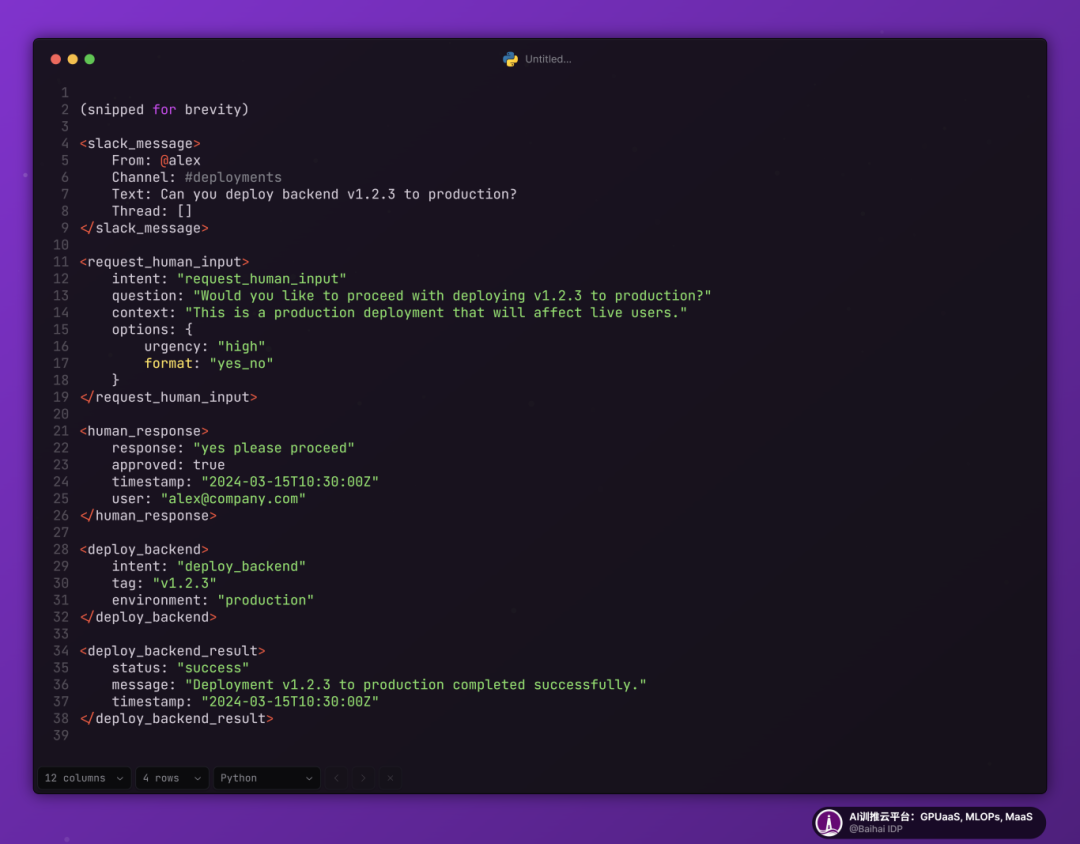Select the human_response timestamp text
Image resolution: width=1080 pixels, height=844 pixels.
pos(290,481)
